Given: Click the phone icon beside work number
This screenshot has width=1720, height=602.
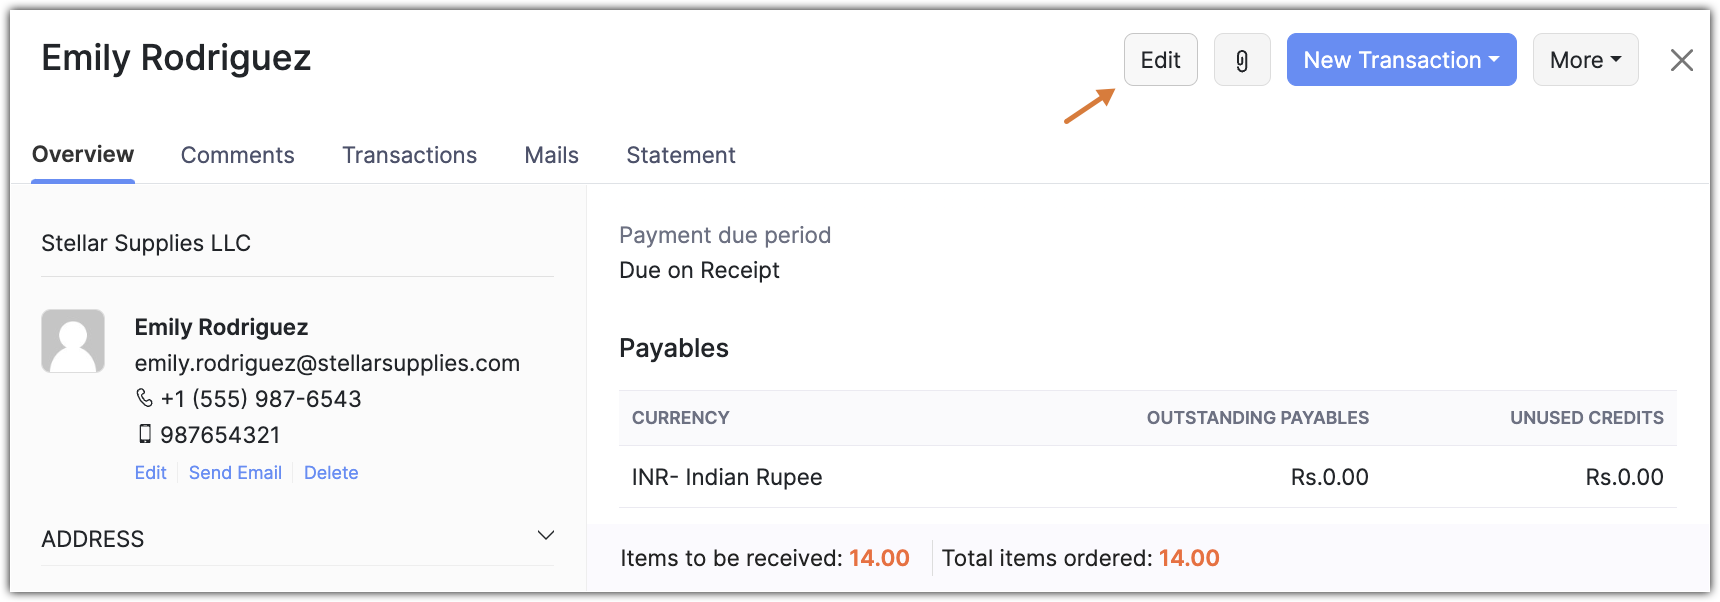Looking at the screenshot, I should tap(144, 398).
